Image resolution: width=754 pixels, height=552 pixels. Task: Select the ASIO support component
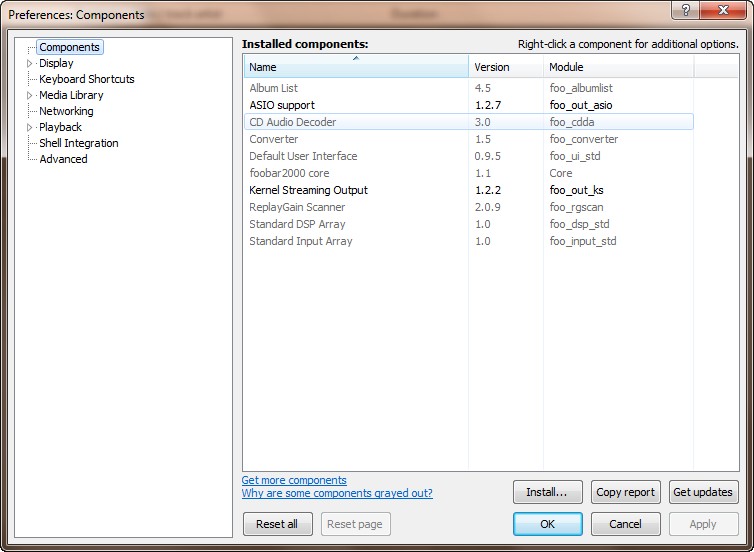469,105
